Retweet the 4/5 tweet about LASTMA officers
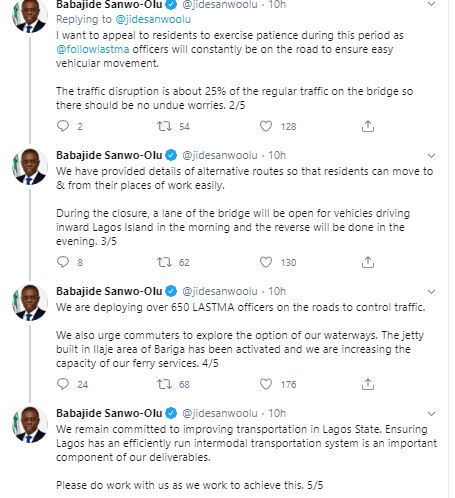Image resolution: width=455 pixels, height=498 pixels. click(164, 384)
